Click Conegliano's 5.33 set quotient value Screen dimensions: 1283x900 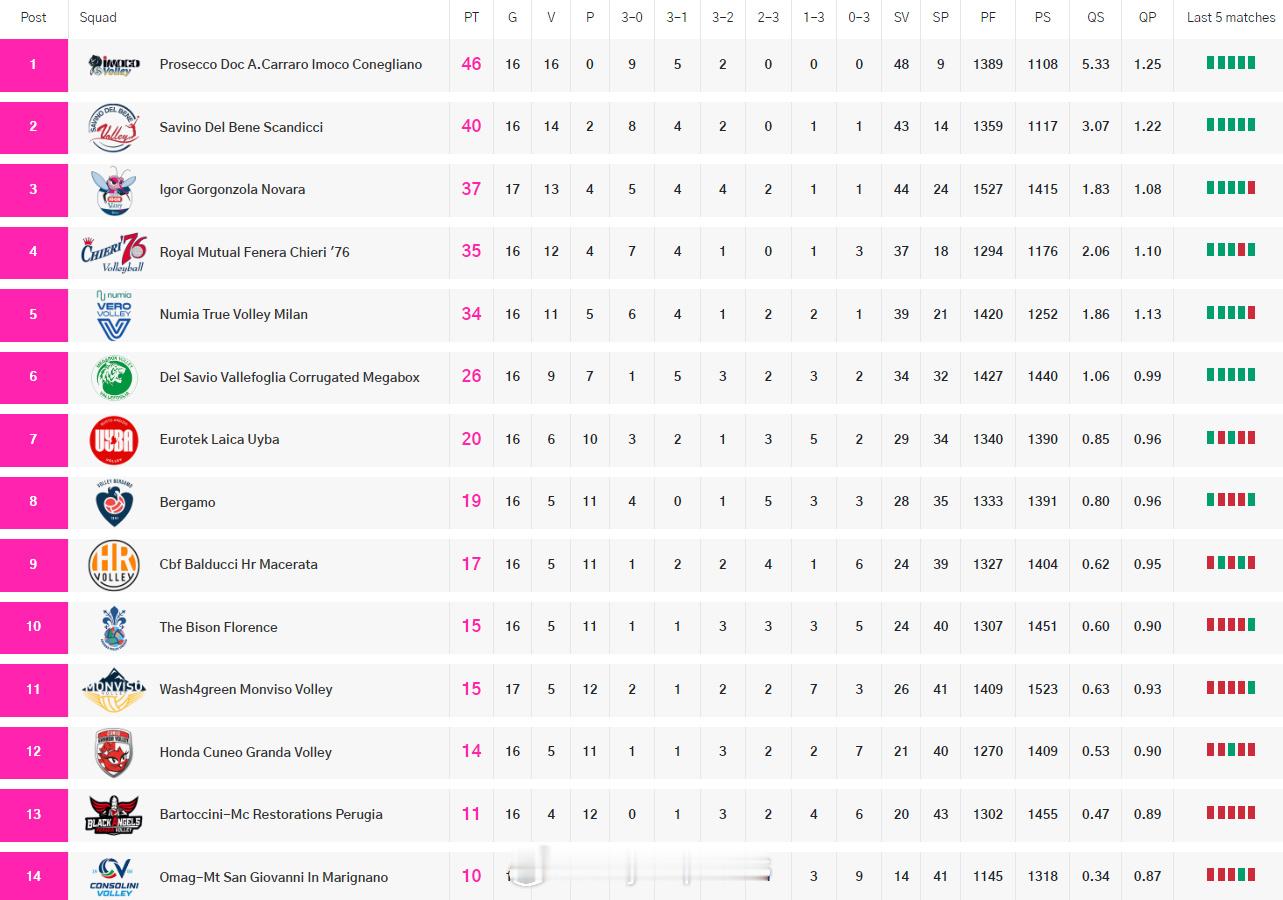pyautogui.click(x=1096, y=64)
